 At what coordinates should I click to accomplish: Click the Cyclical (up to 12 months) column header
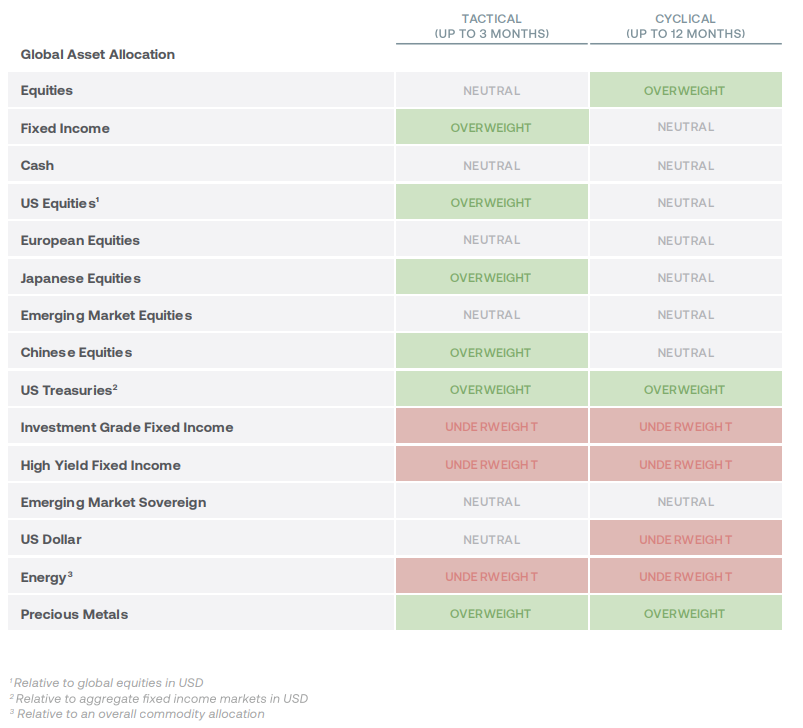coord(685,27)
